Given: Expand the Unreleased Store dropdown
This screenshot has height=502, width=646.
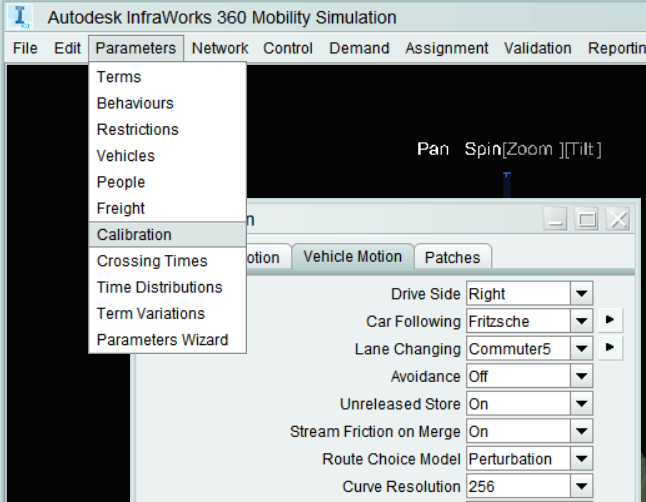Looking at the screenshot, I should 581,404.
